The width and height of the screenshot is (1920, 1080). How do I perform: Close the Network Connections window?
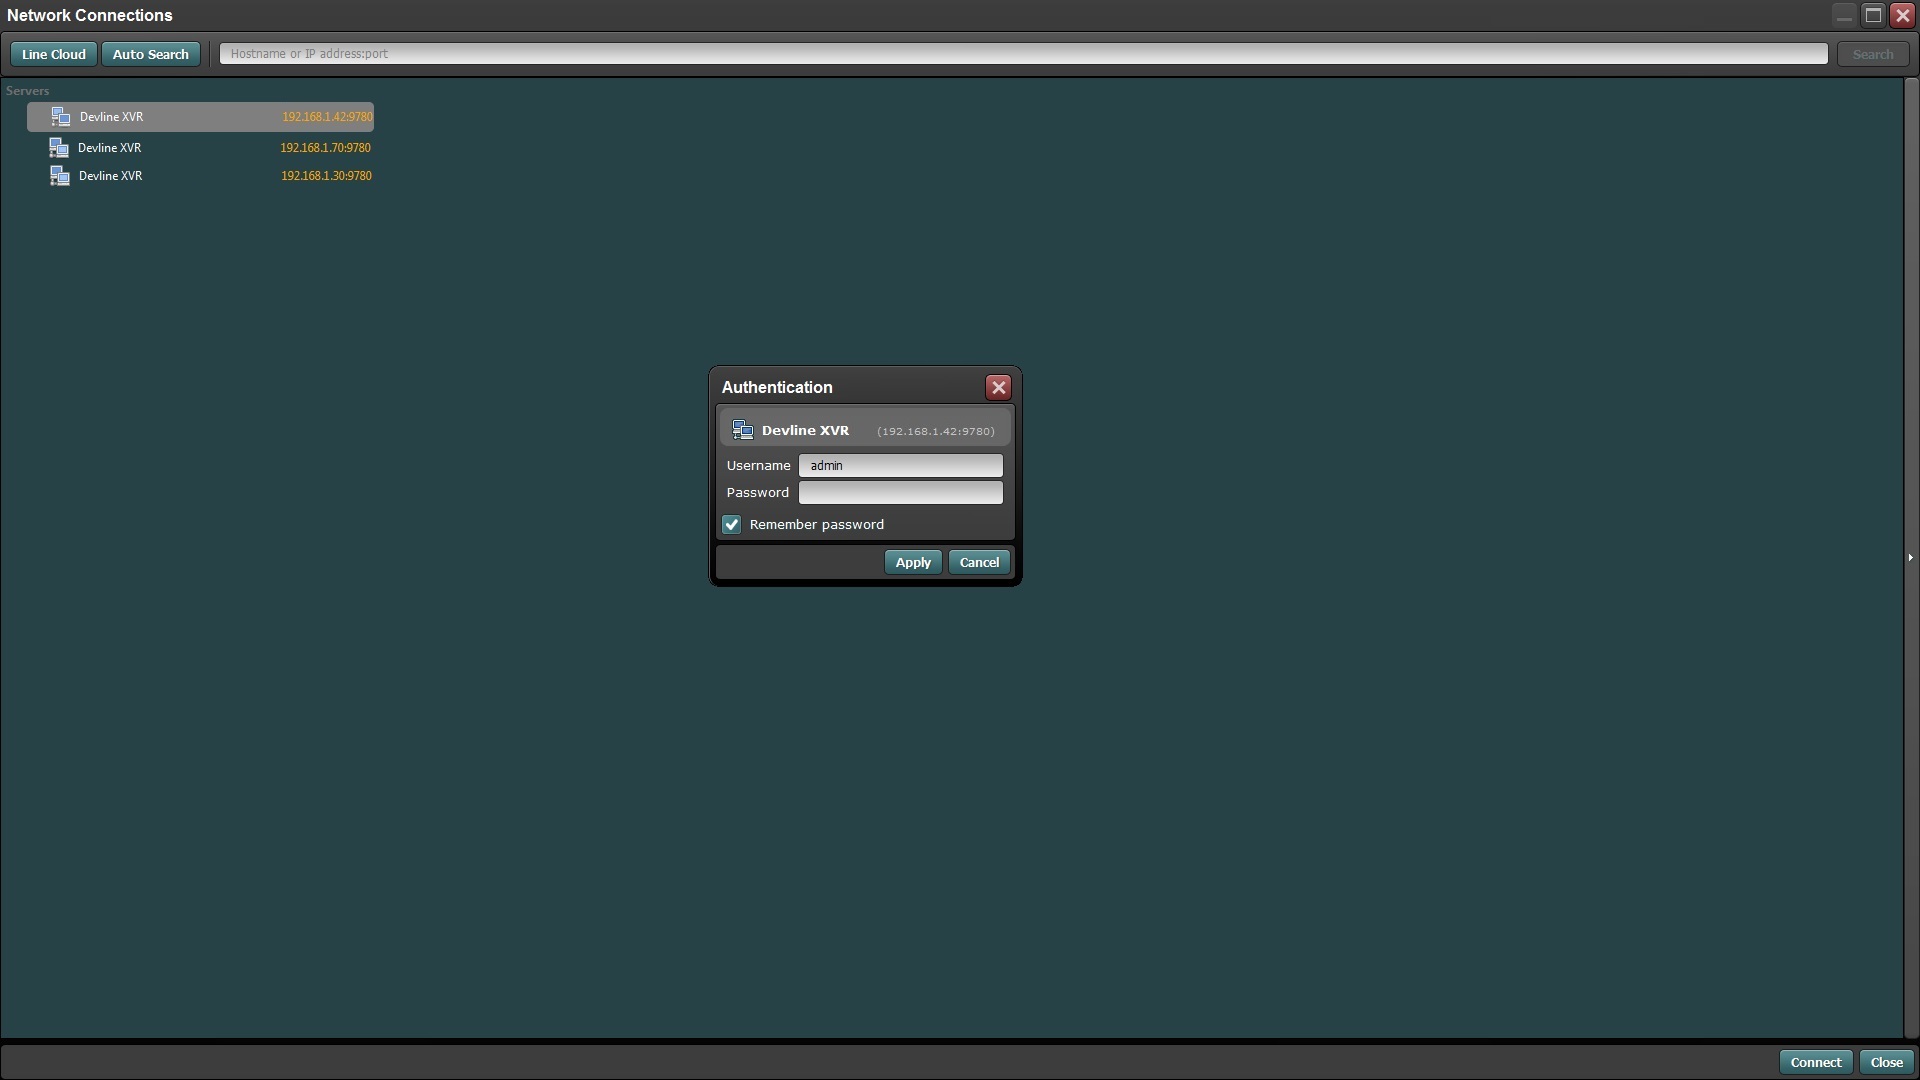[1902, 15]
